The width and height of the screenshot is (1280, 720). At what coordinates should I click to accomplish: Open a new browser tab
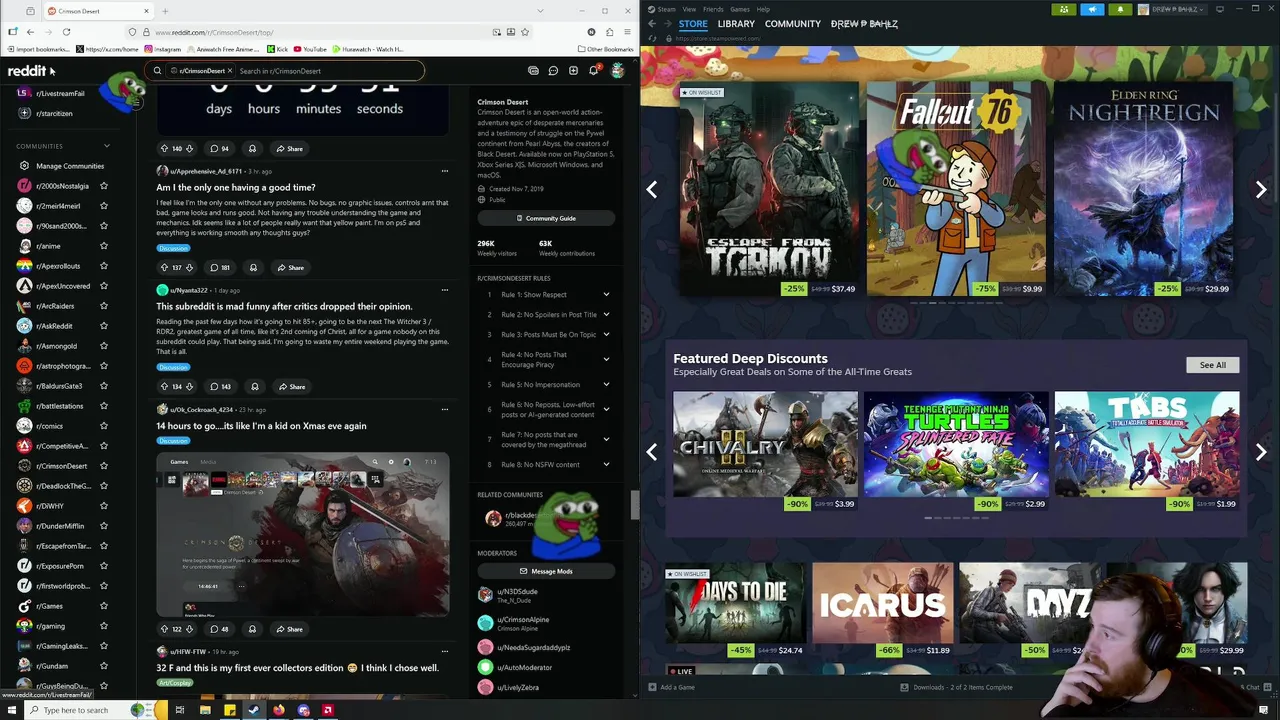165,11
